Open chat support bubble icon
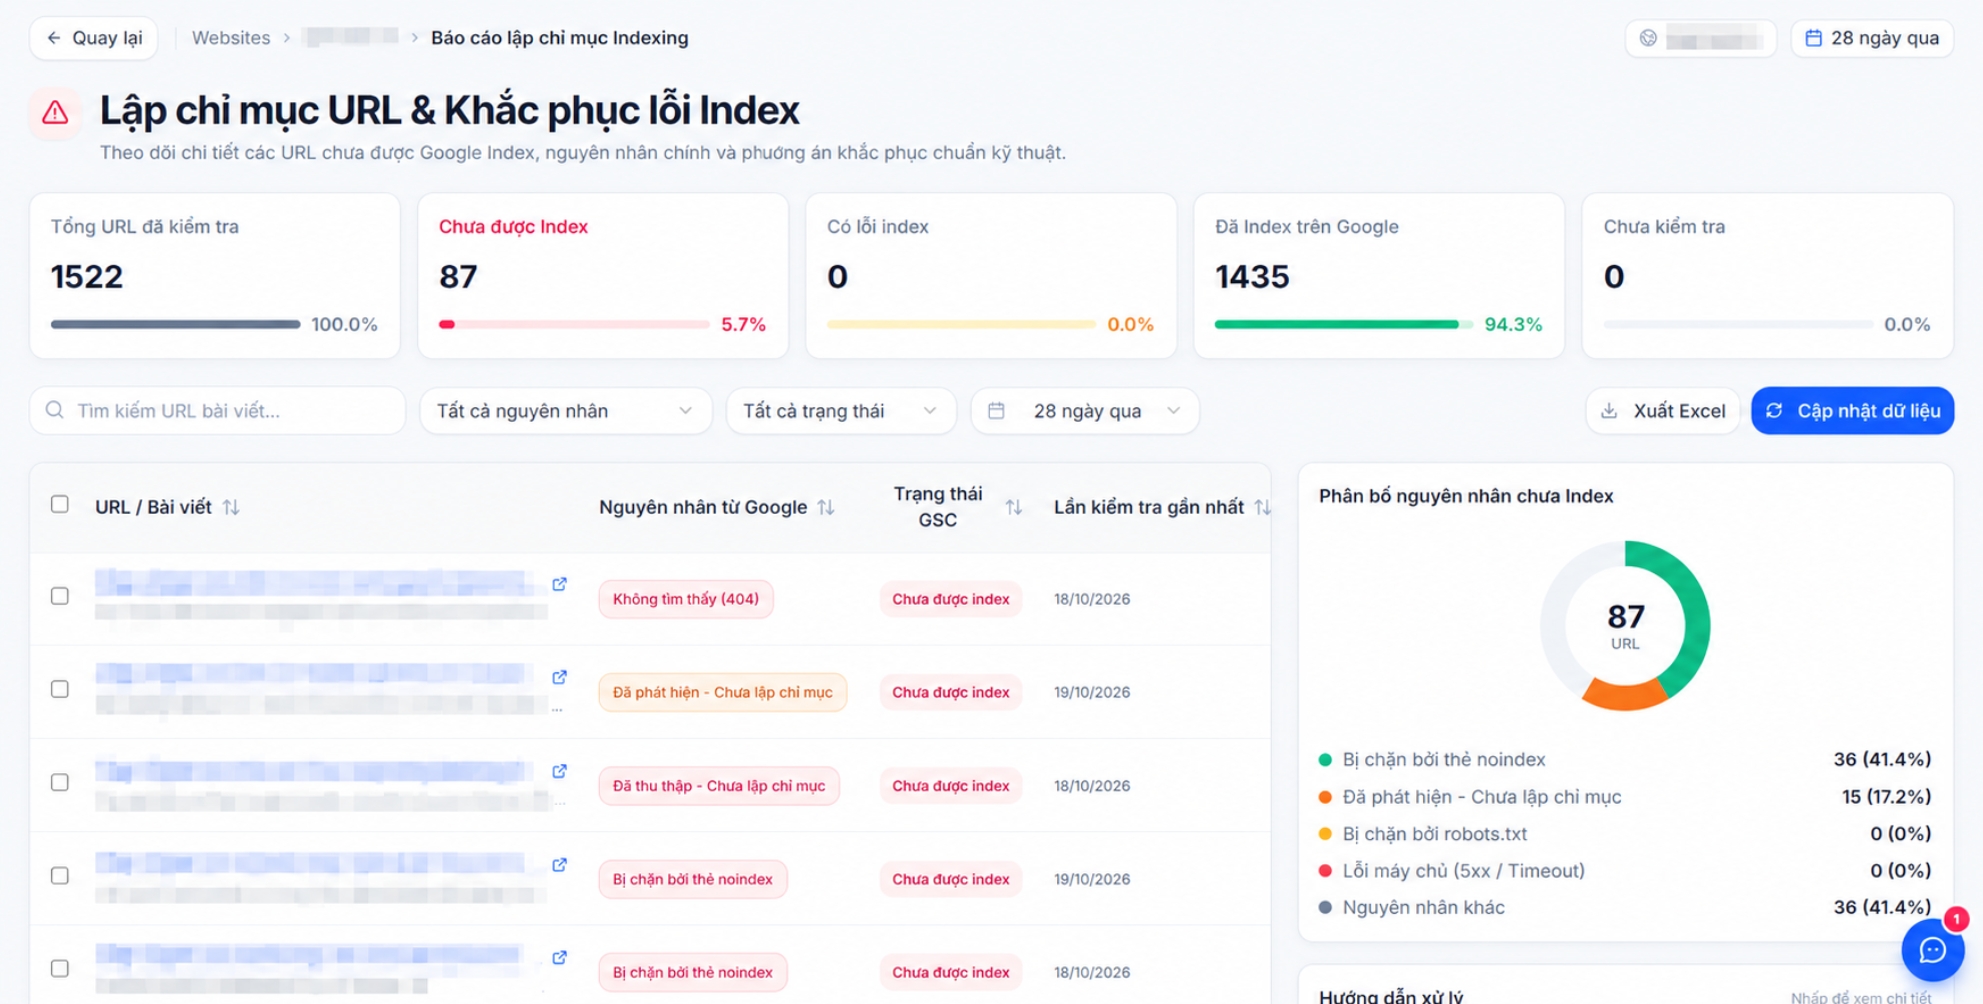This screenshot has height=1004, width=1983. (x=1932, y=950)
